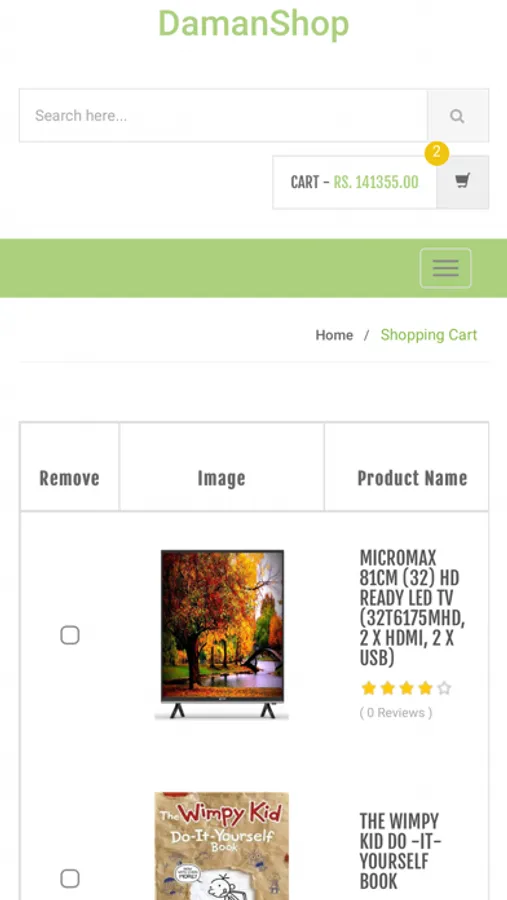The width and height of the screenshot is (507, 900).
Task: Click the Search here input field
Action: pyautogui.click(x=223, y=116)
